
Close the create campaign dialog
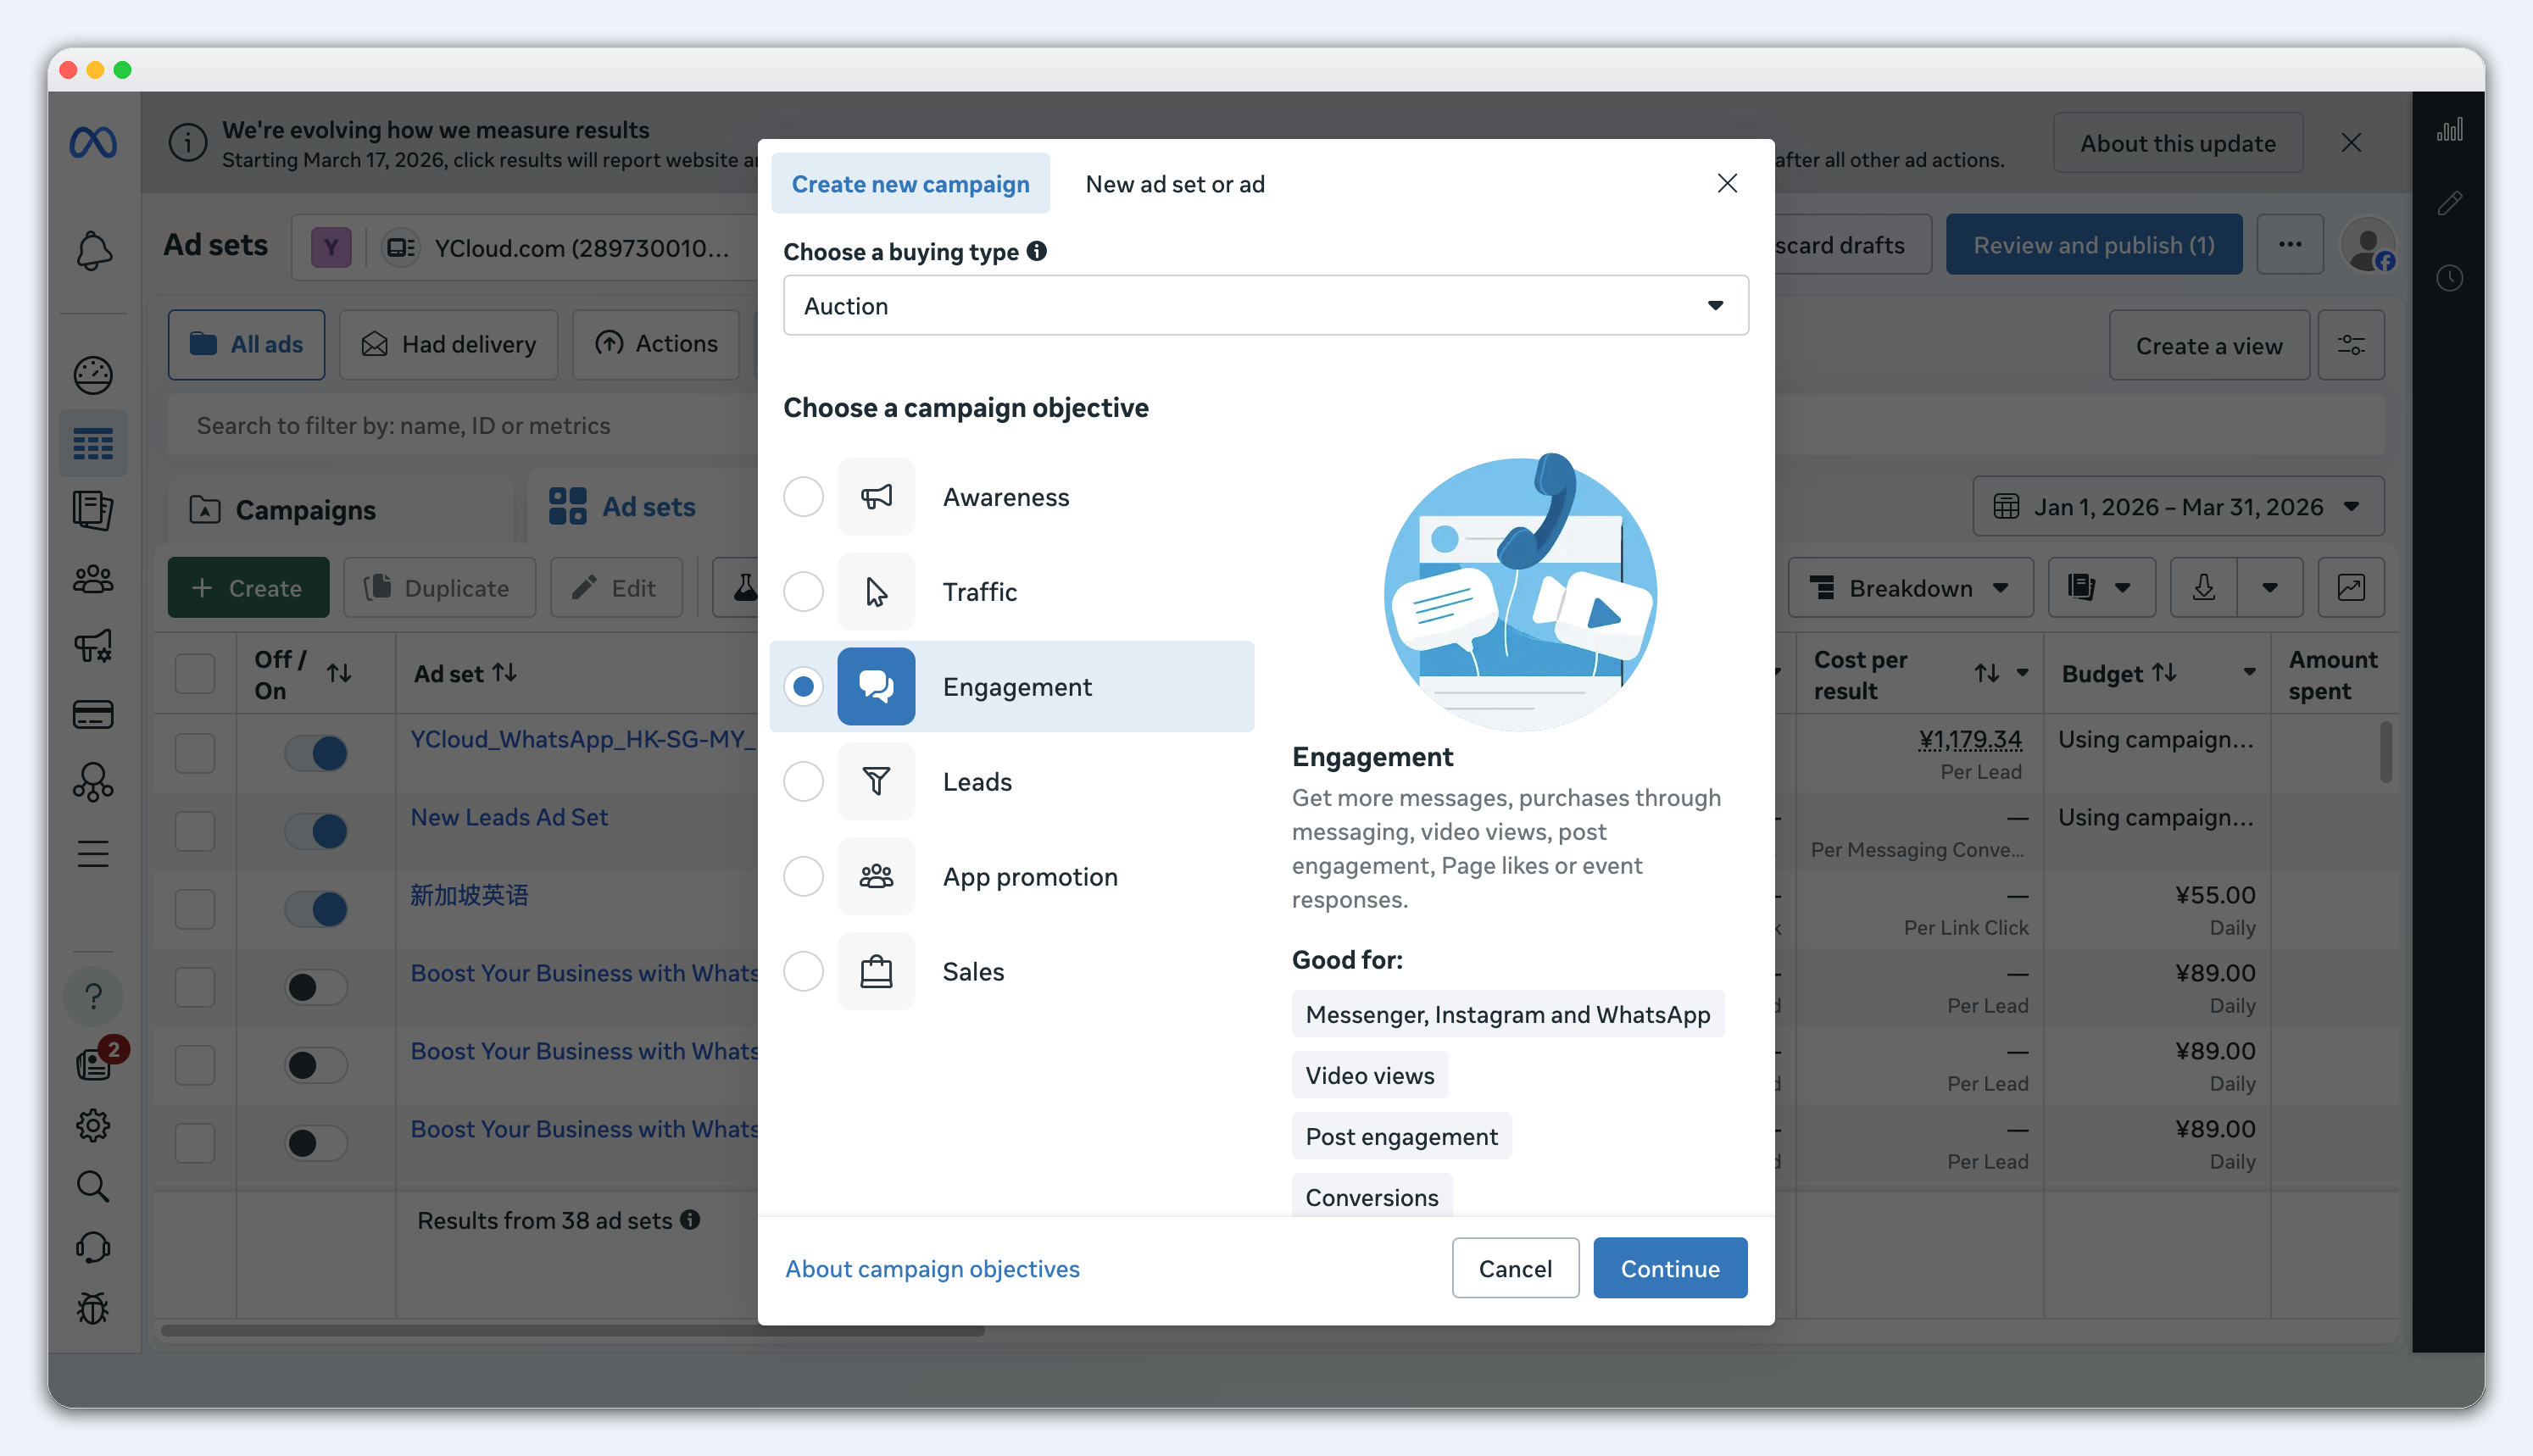tap(1727, 183)
